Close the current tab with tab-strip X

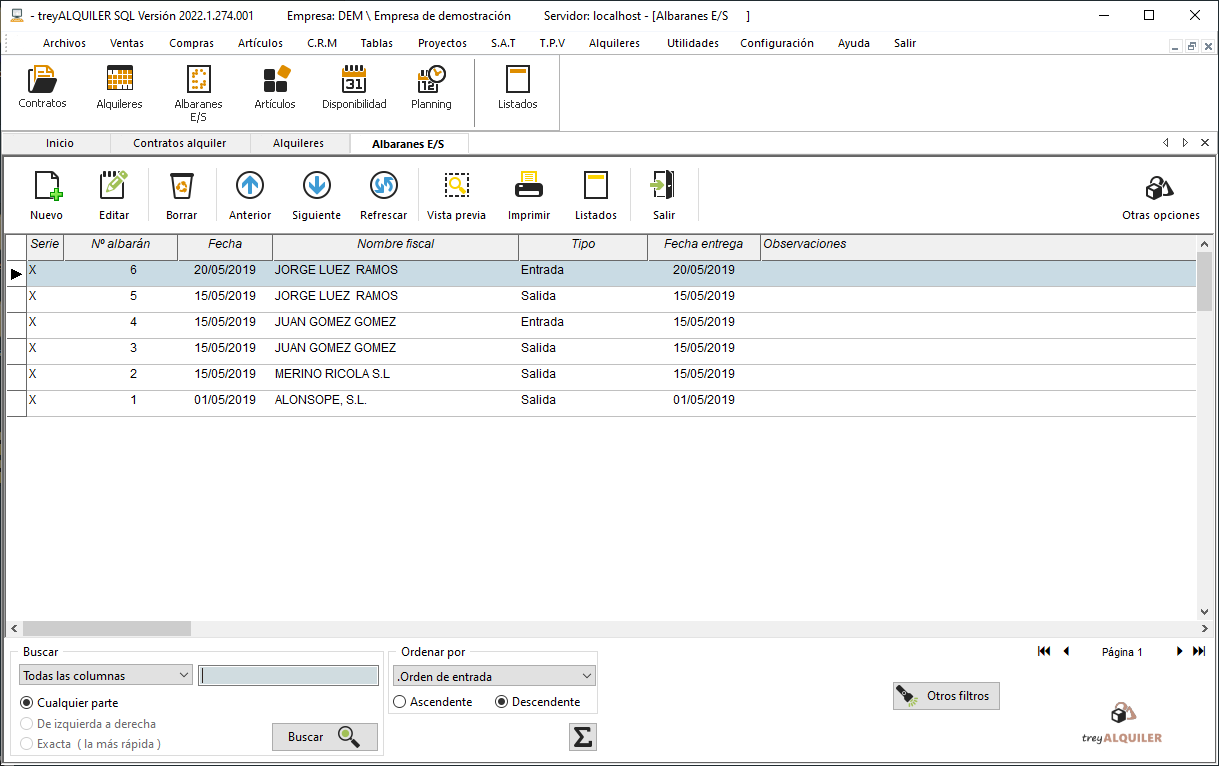[x=1205, y=143]
